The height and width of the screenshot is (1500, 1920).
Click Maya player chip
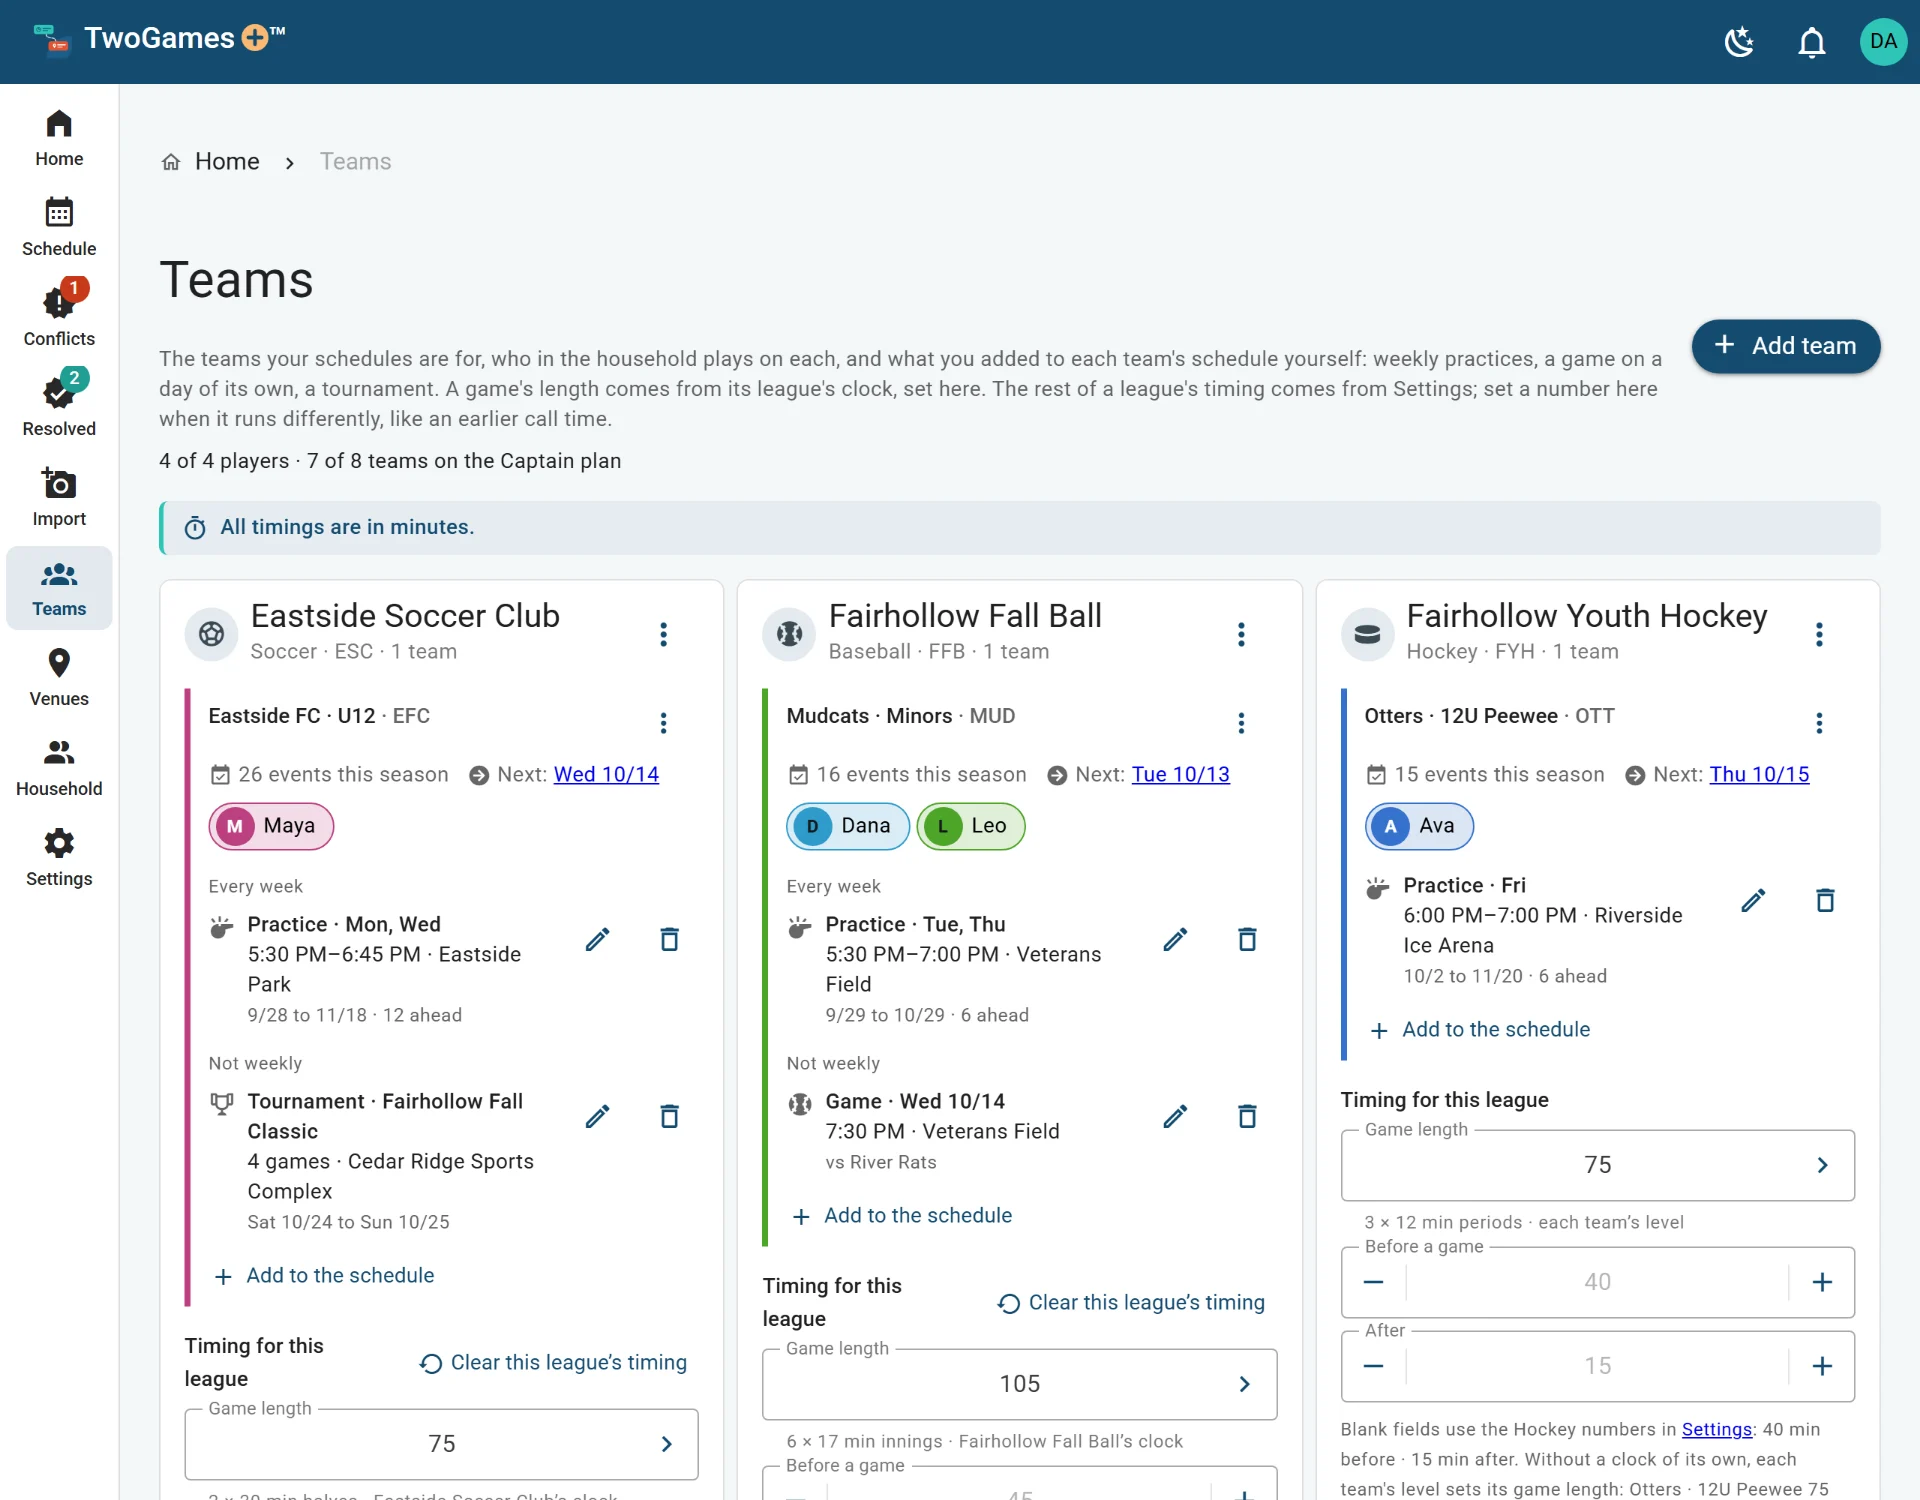click(x=271, y=826)
